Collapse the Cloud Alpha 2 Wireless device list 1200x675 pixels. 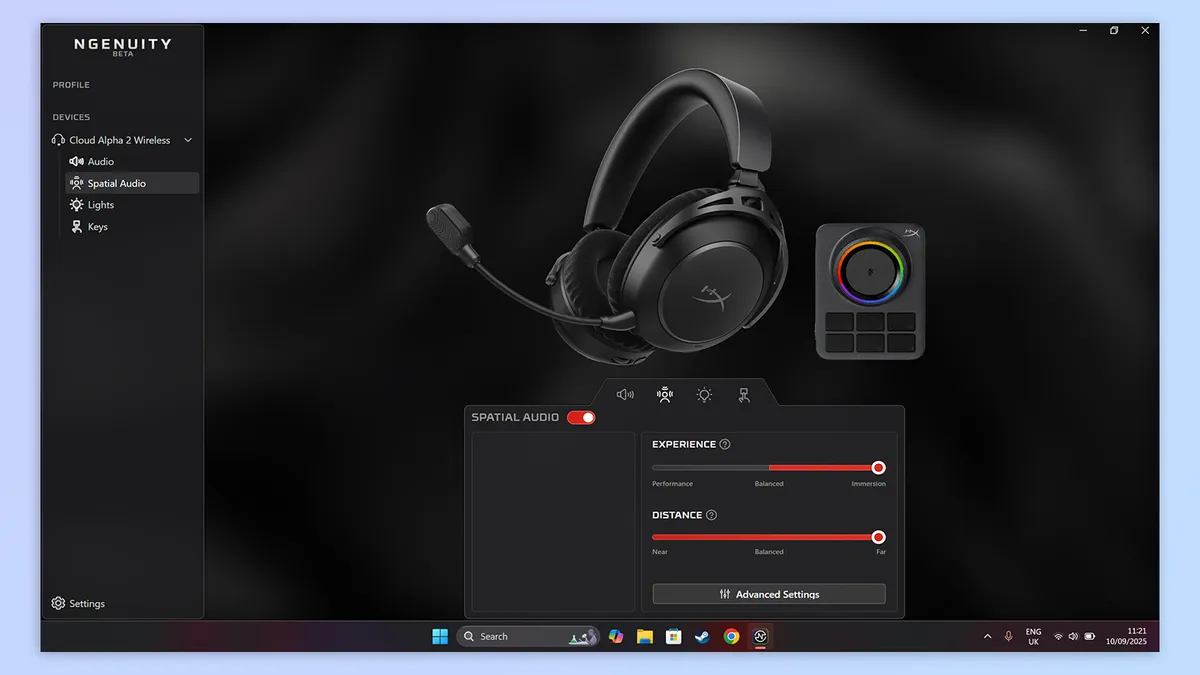(x=188, y=140)
